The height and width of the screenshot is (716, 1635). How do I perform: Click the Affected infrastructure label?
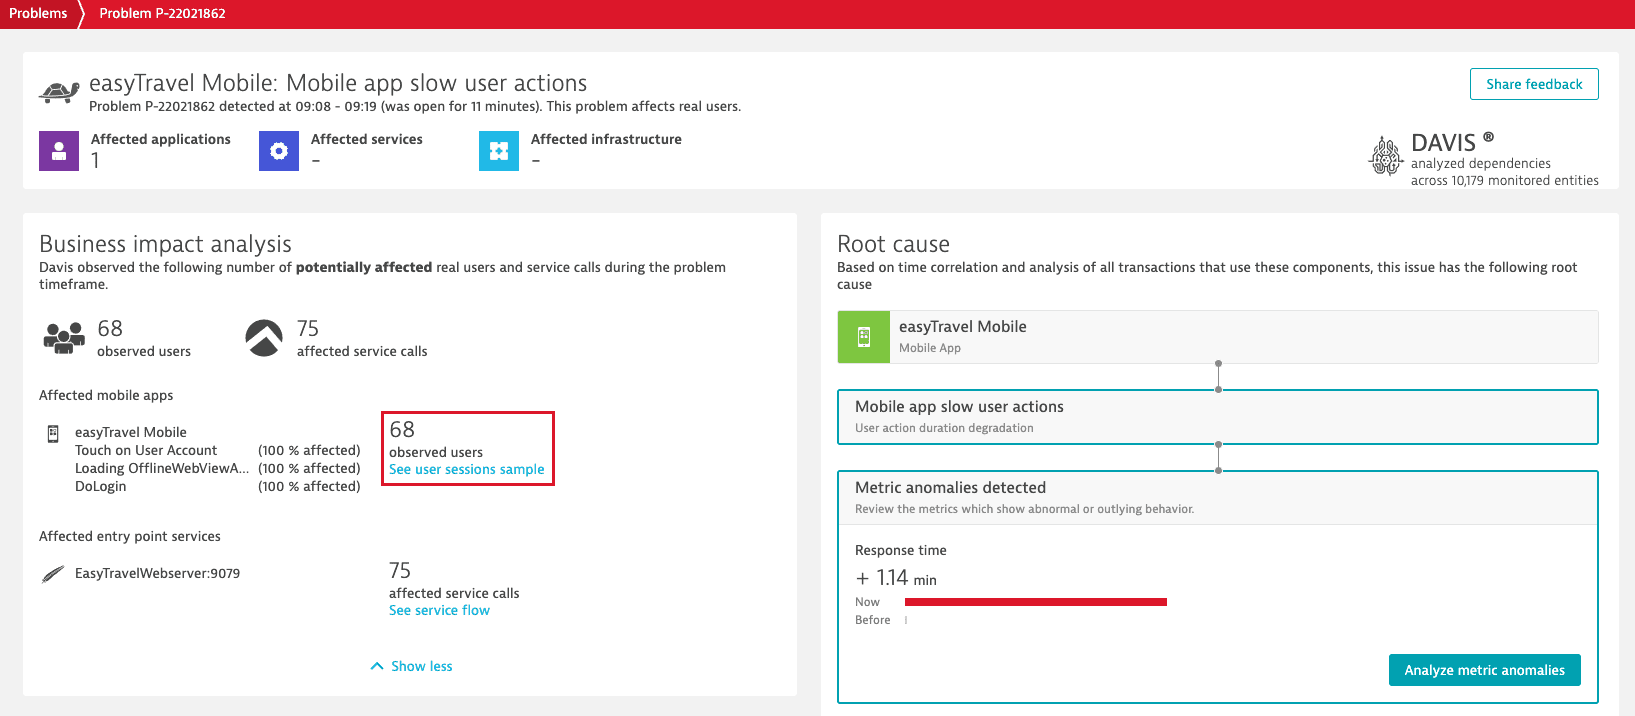606,139
